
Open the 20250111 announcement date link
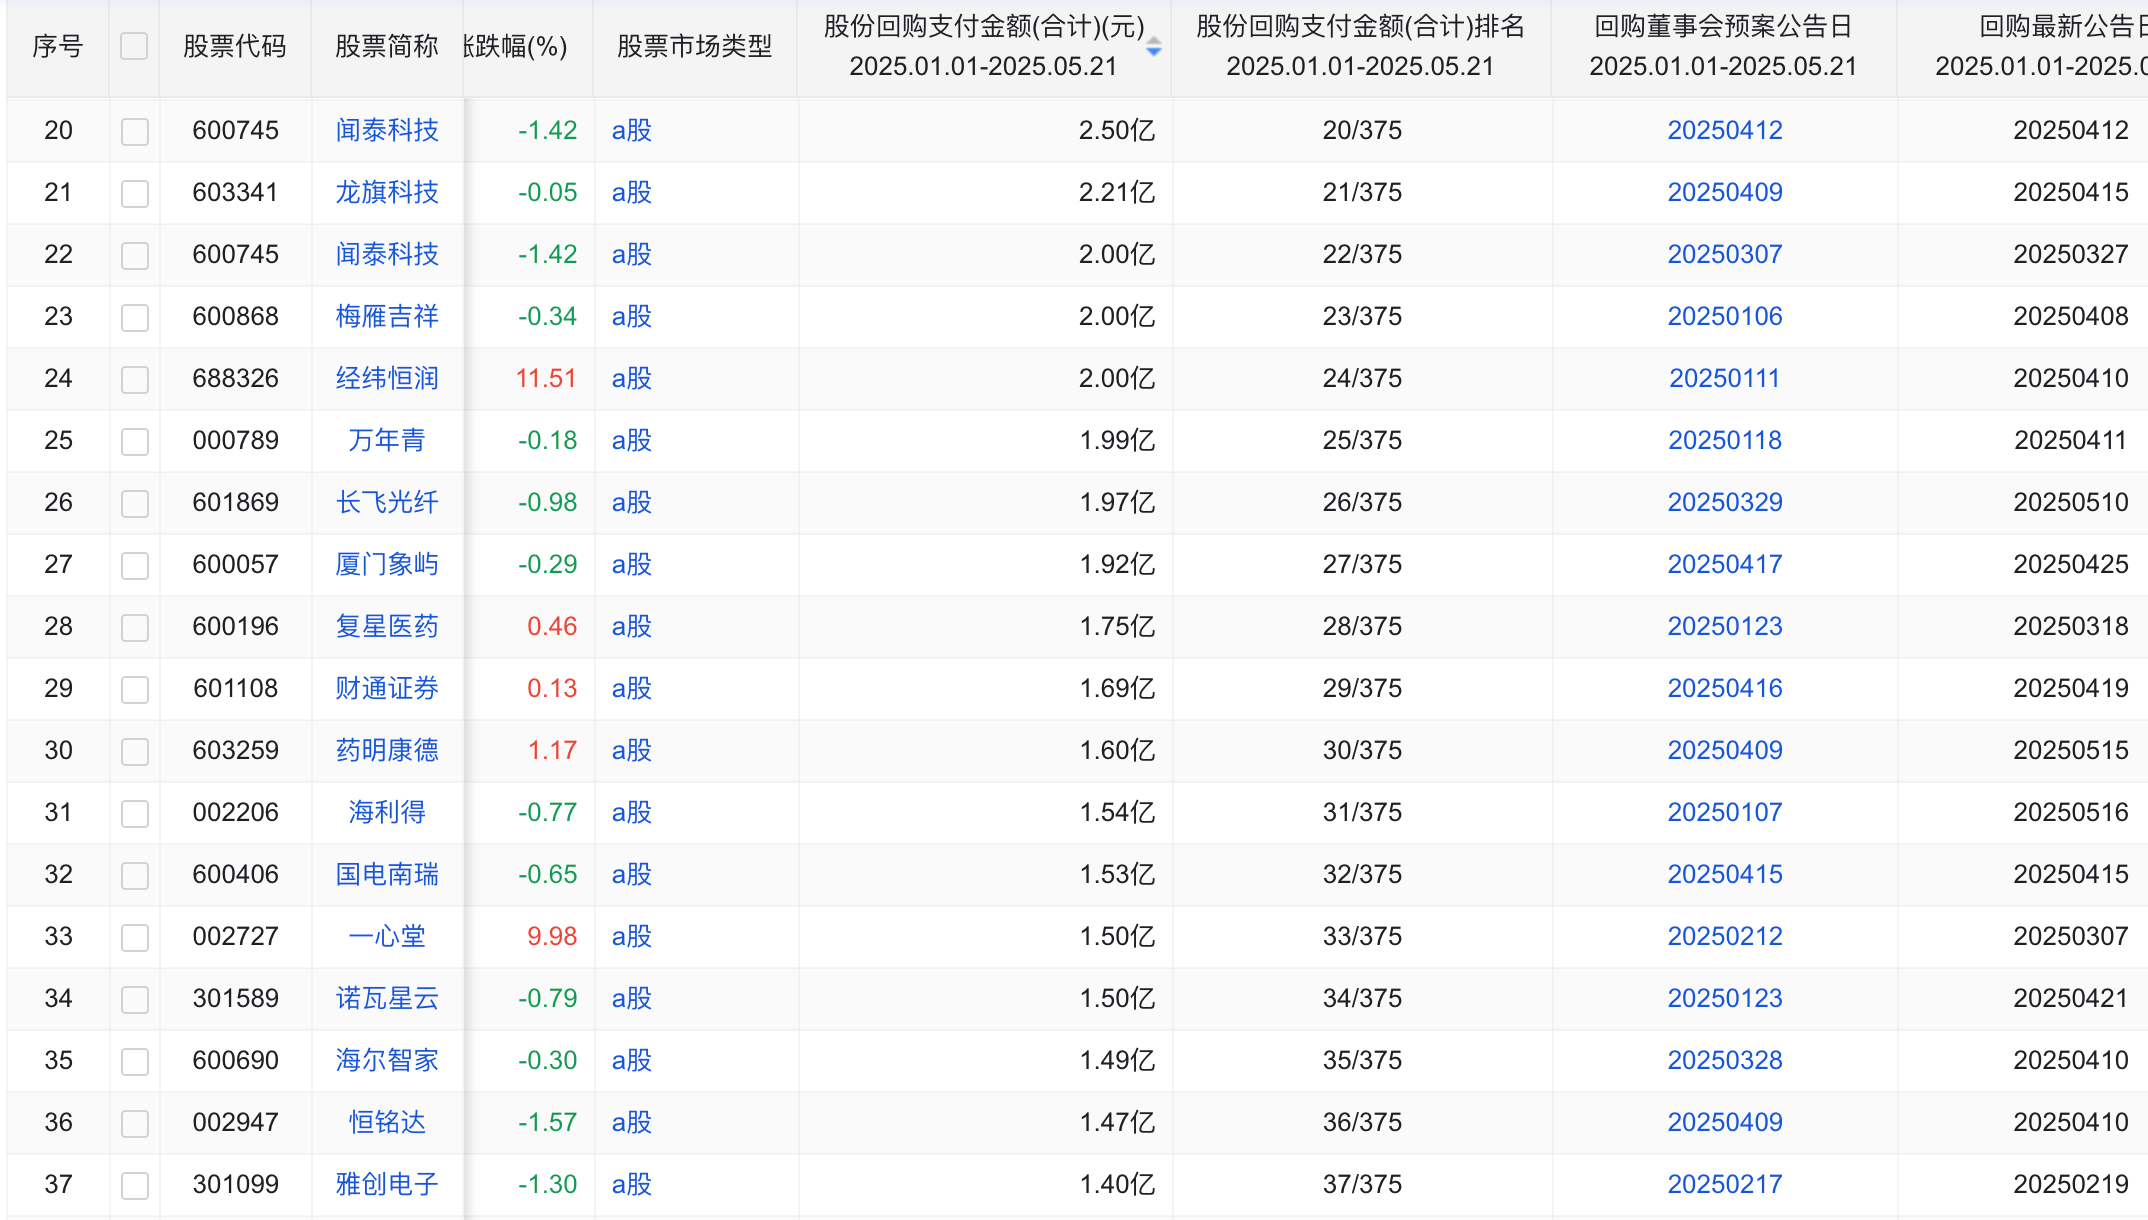[1725, 378]
